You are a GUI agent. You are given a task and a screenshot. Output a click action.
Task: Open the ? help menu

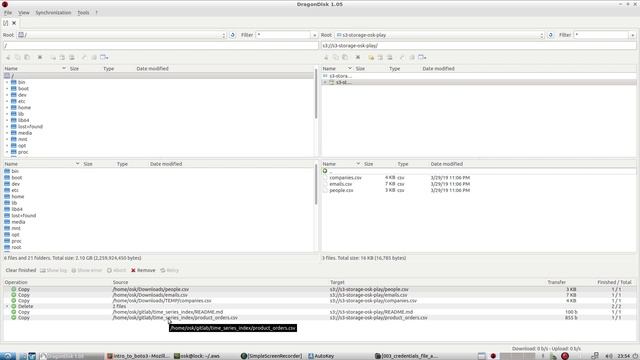[x=97, y=13]
